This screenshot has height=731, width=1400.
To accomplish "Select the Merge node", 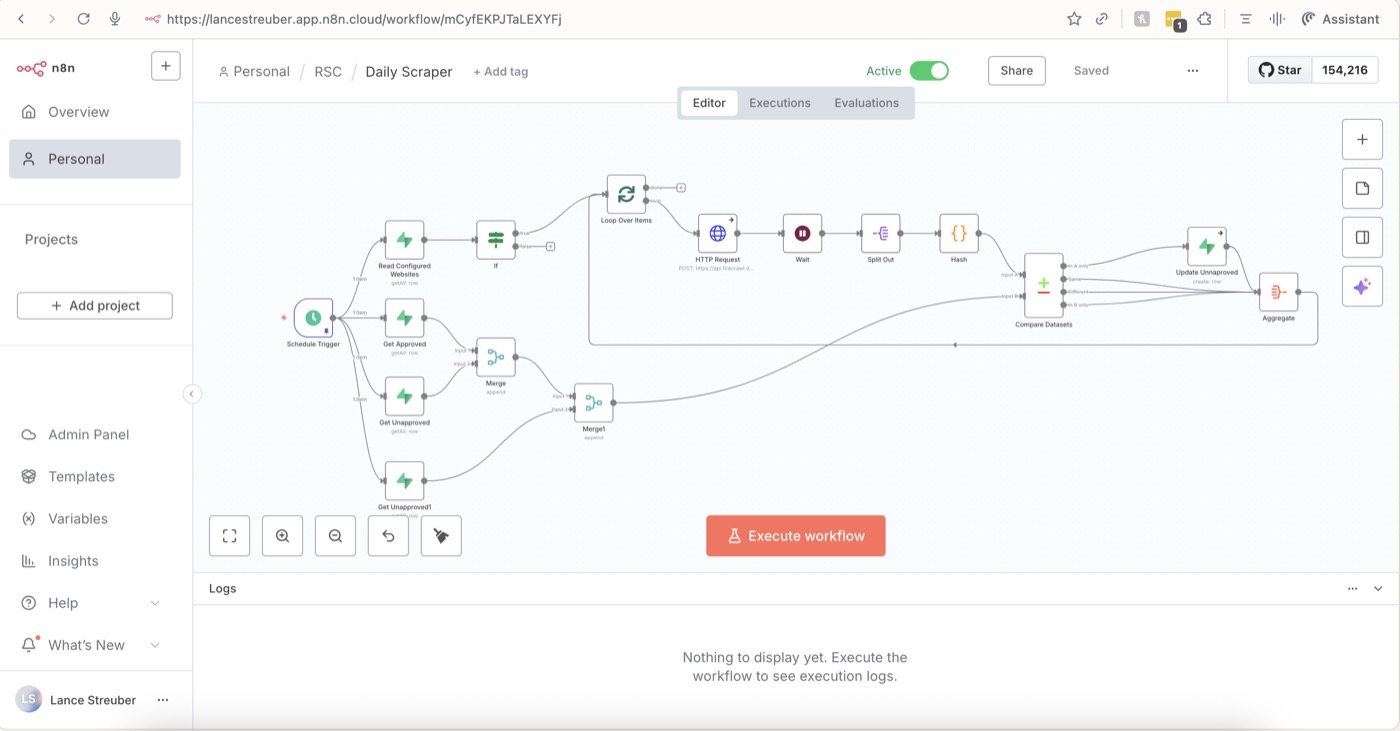I will [496, 357].
